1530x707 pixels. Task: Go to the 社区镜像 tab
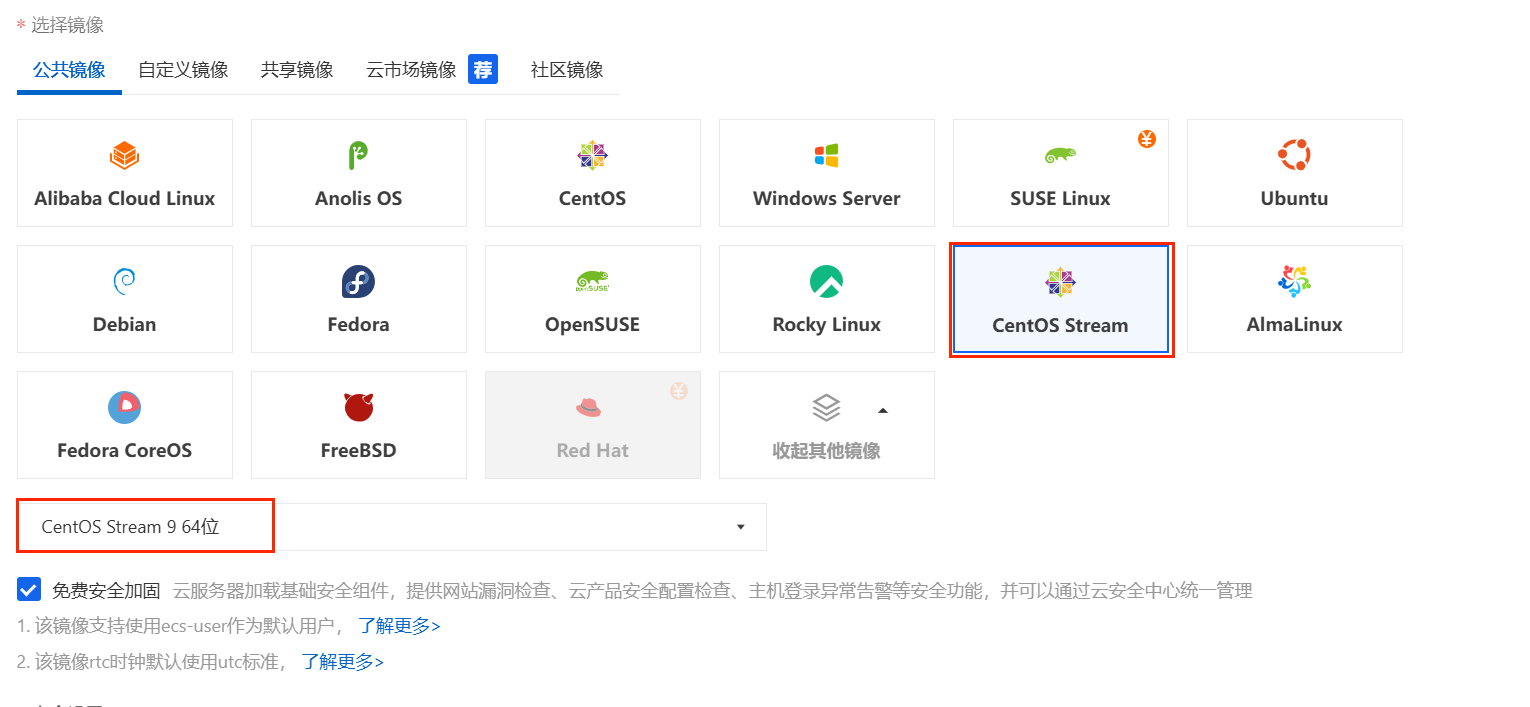click(567, 70)
